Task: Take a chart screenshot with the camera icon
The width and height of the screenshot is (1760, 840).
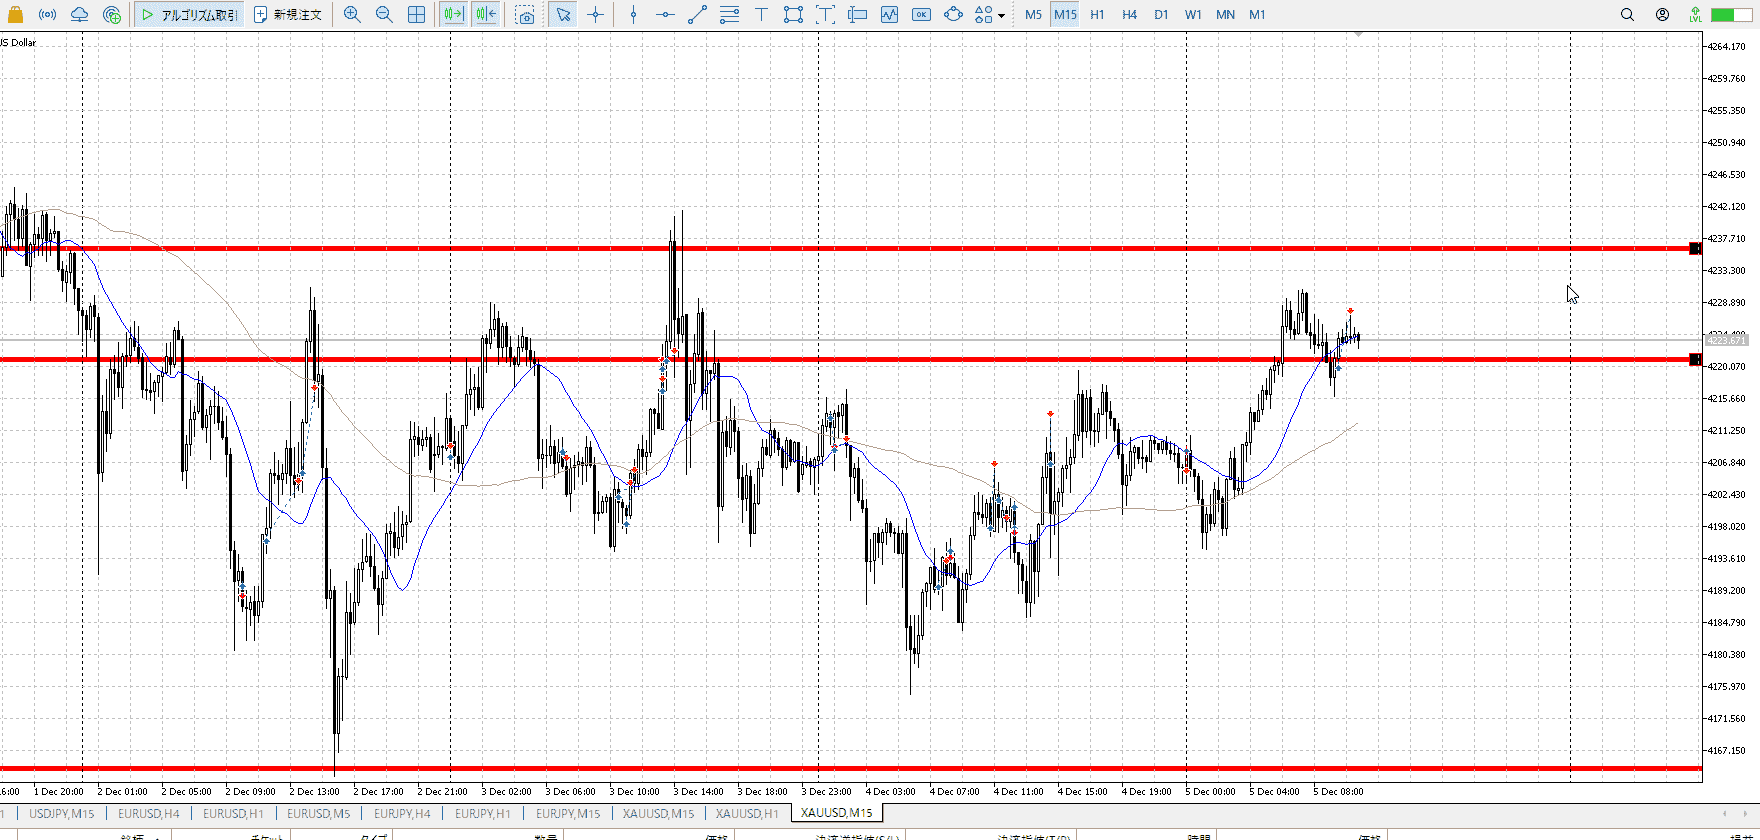Action: 525,15
